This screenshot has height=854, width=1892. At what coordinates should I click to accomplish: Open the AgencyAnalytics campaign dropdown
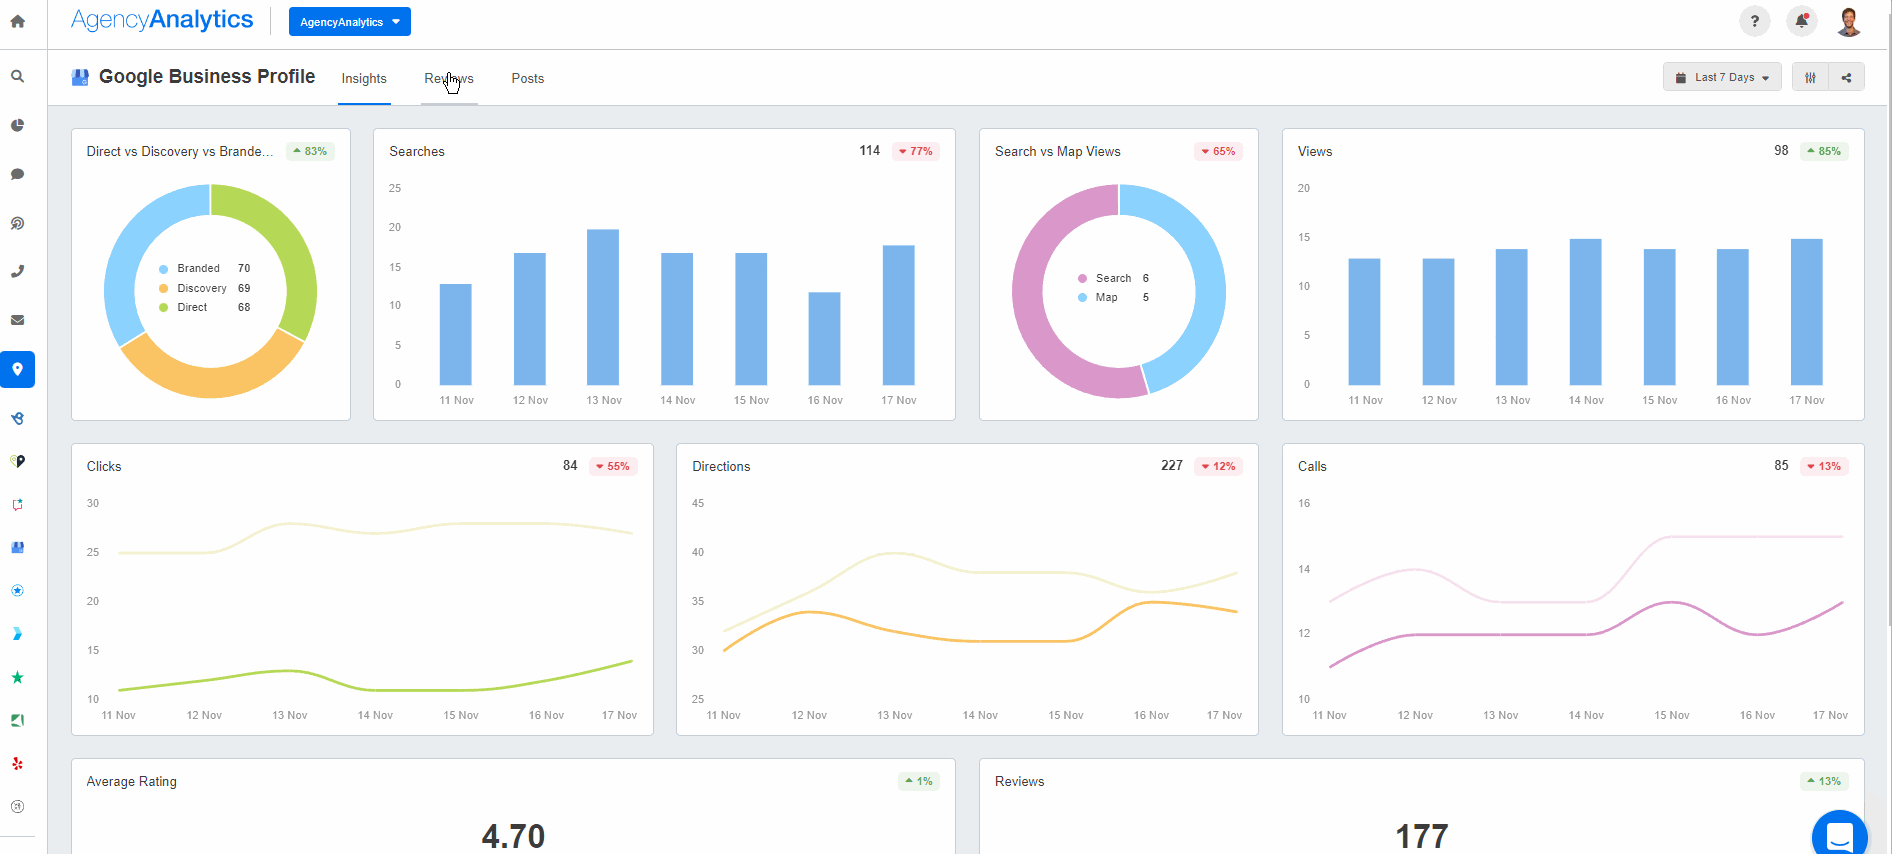click(349, 22)
